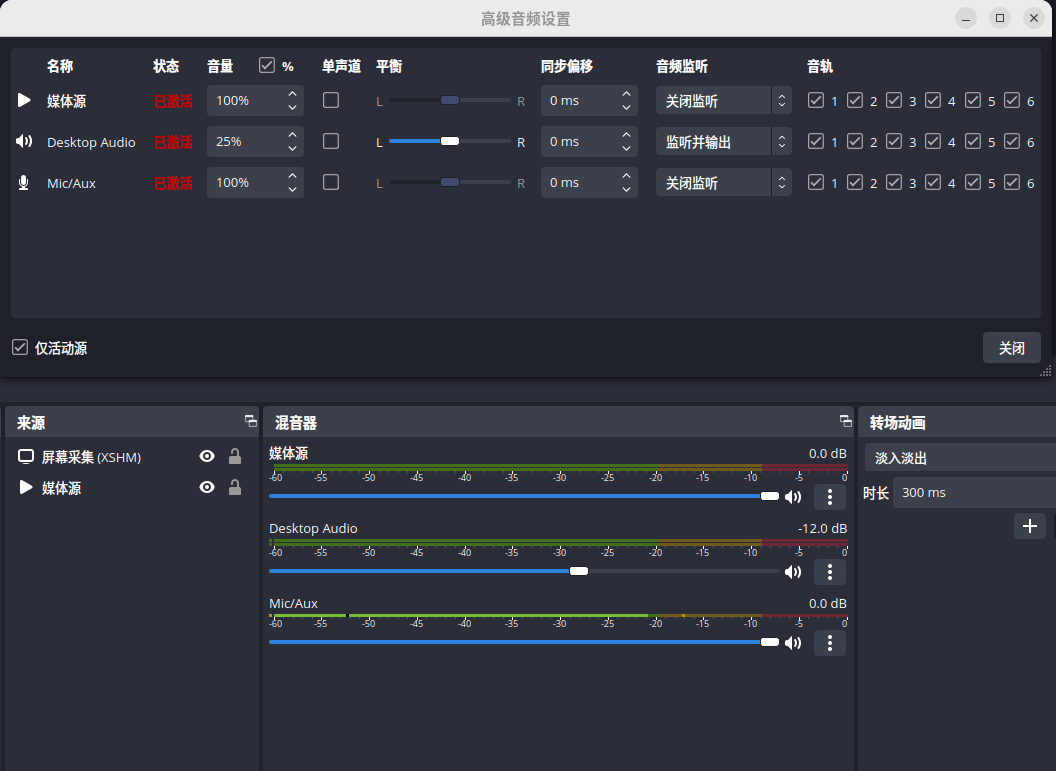Image resolution: width=1056 pixels, height=771 pixels.
Task: Adjust the Desktop Audio balance slider
Action: [450, 141]
